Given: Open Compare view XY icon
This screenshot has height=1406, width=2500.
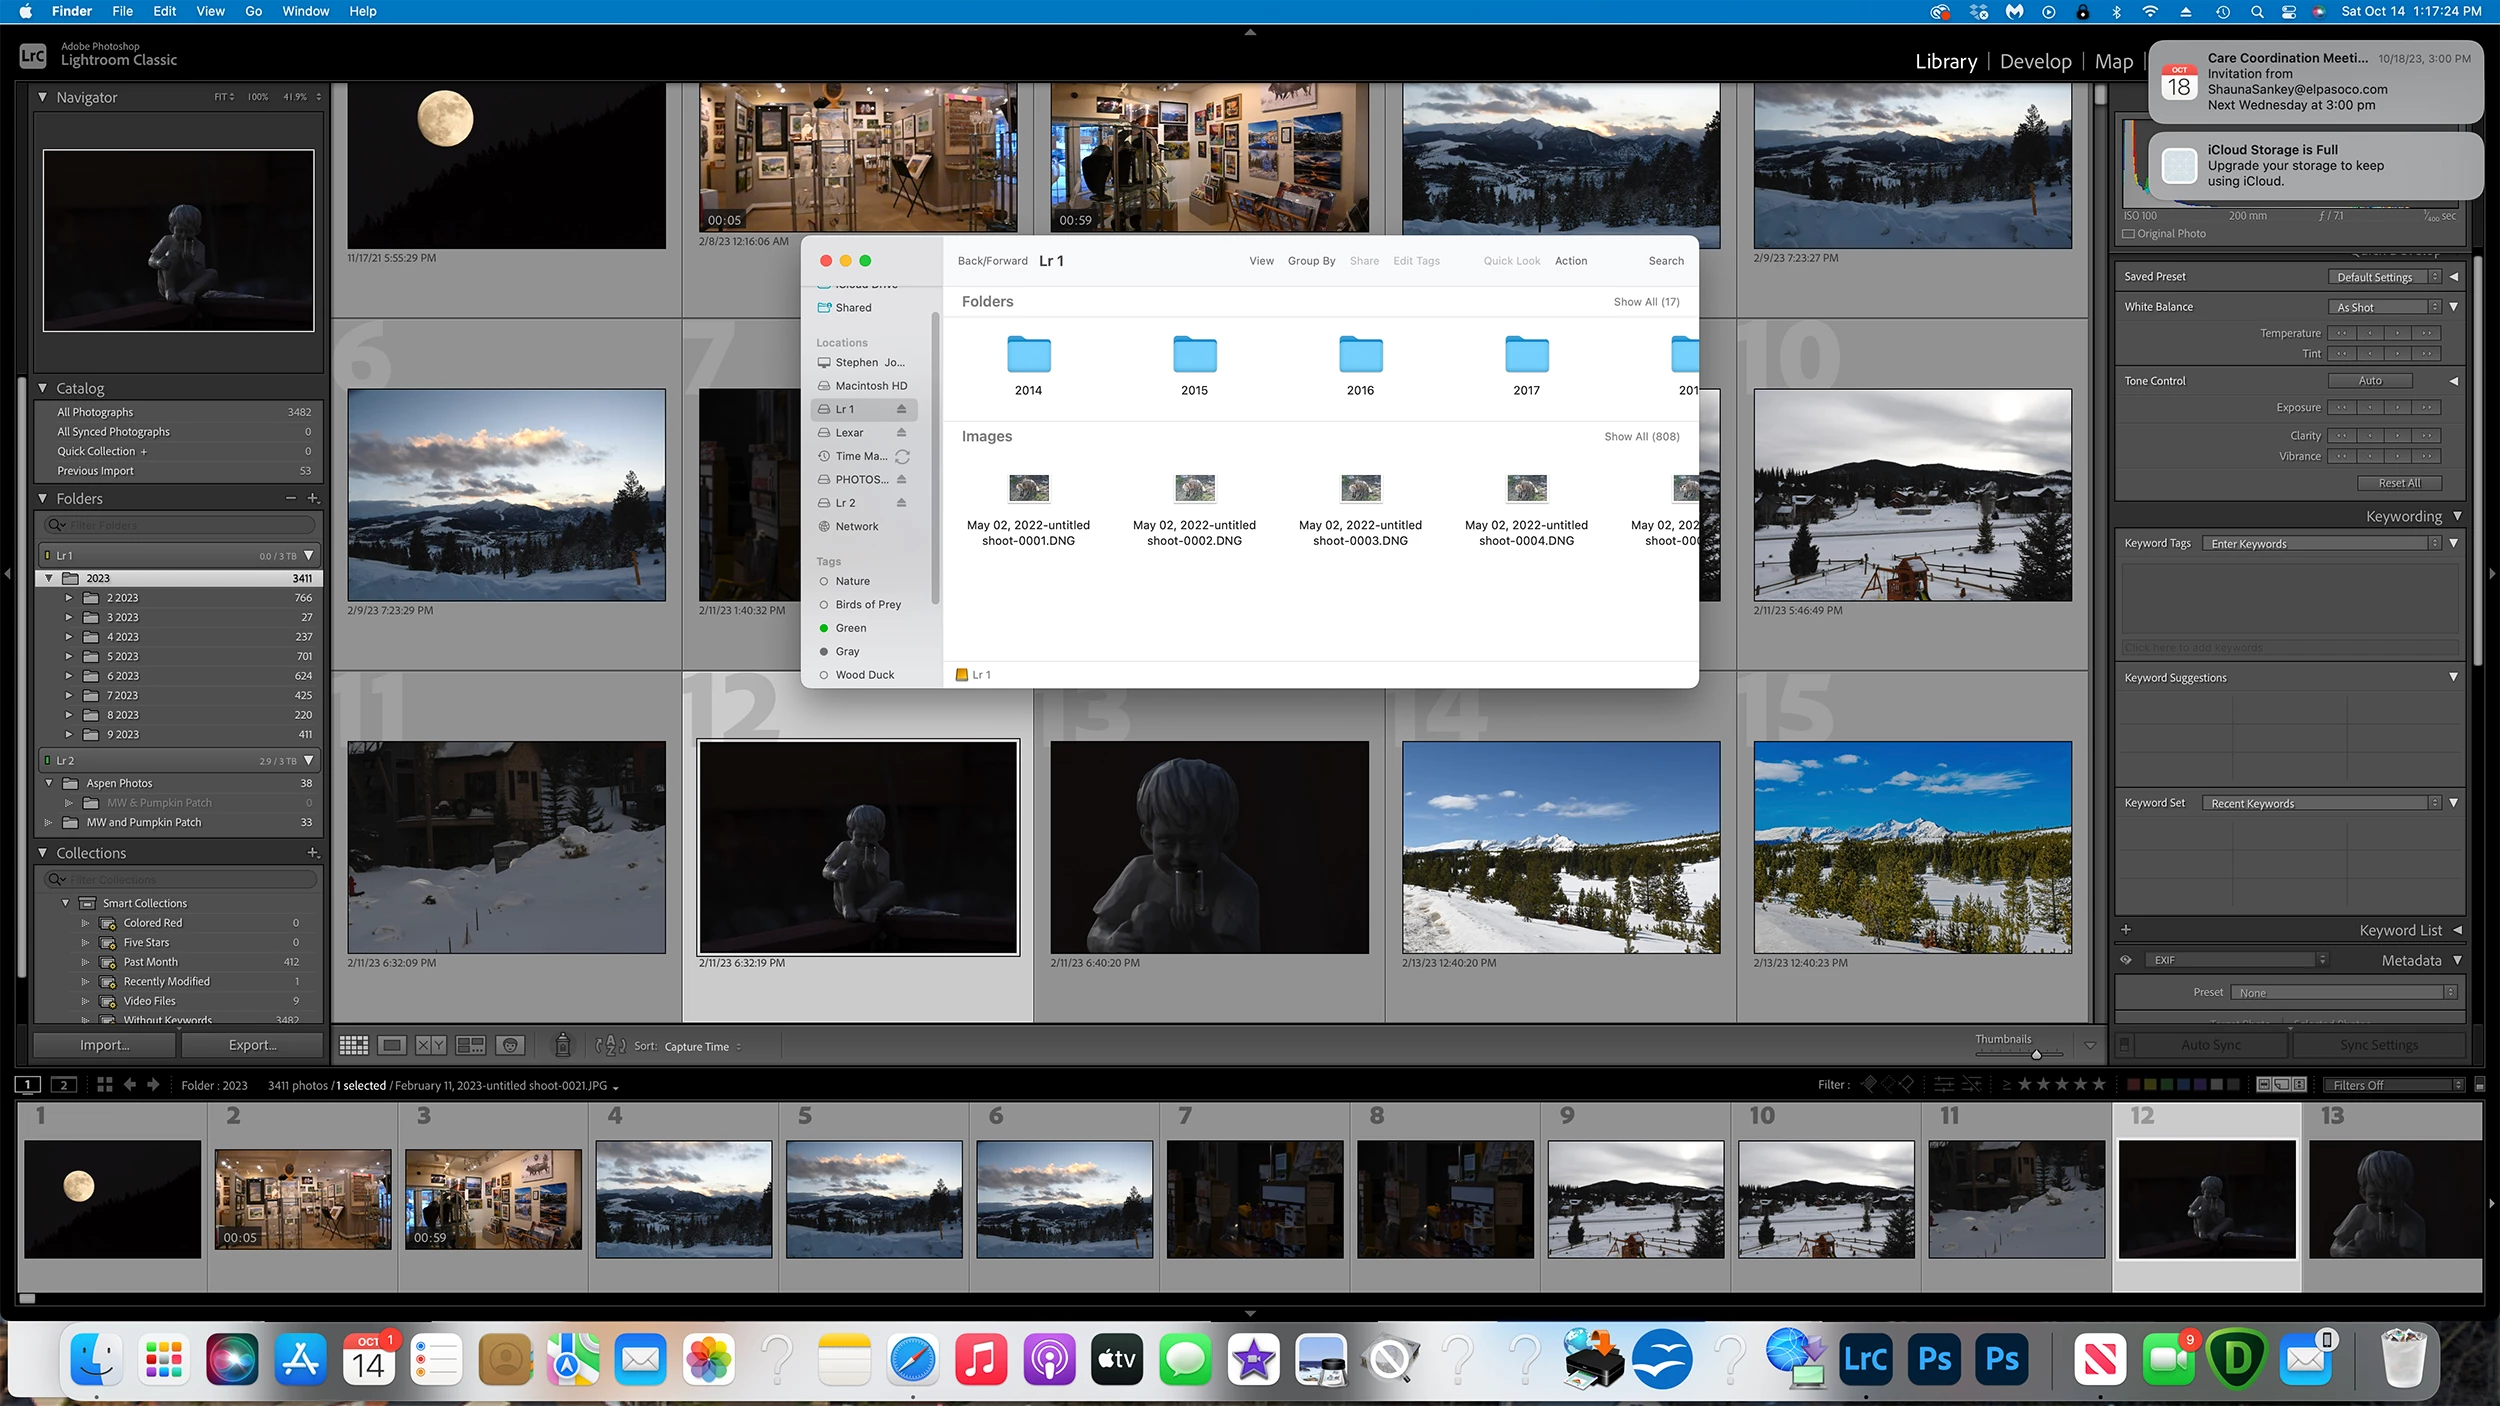Looking at the screenshot, I should click(431, 1045).
